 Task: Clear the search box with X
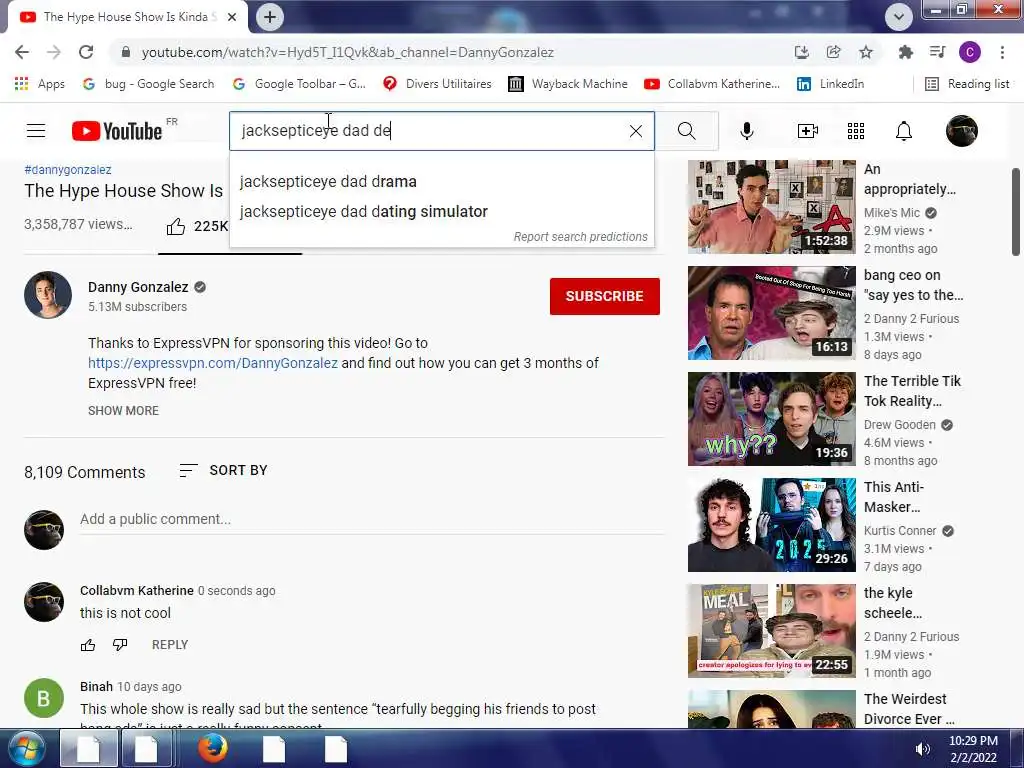pyautogui.click(x=635, y=131)
